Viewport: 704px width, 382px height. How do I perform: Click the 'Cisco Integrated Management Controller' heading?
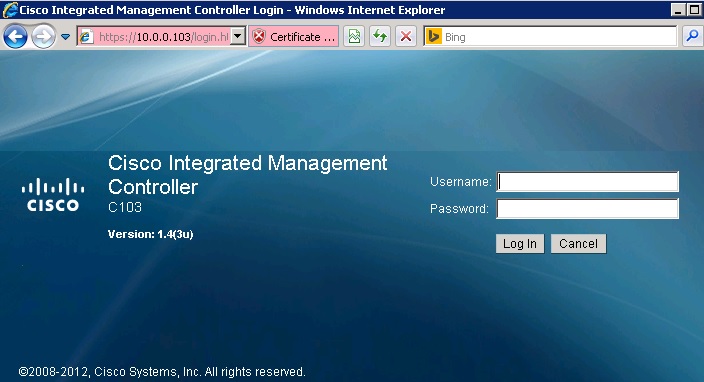pos(247,175)
